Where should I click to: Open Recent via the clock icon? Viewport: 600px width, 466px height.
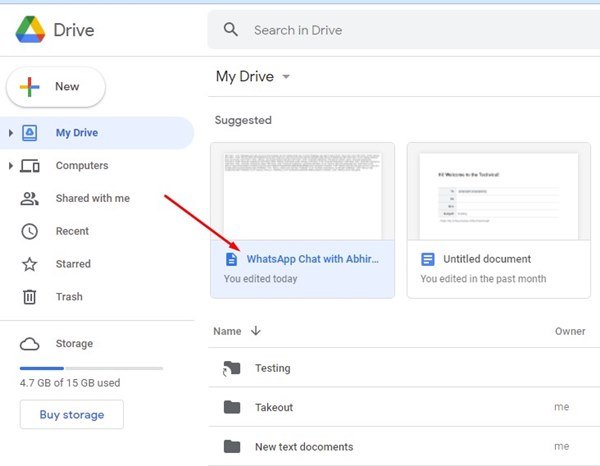(29, 231)
